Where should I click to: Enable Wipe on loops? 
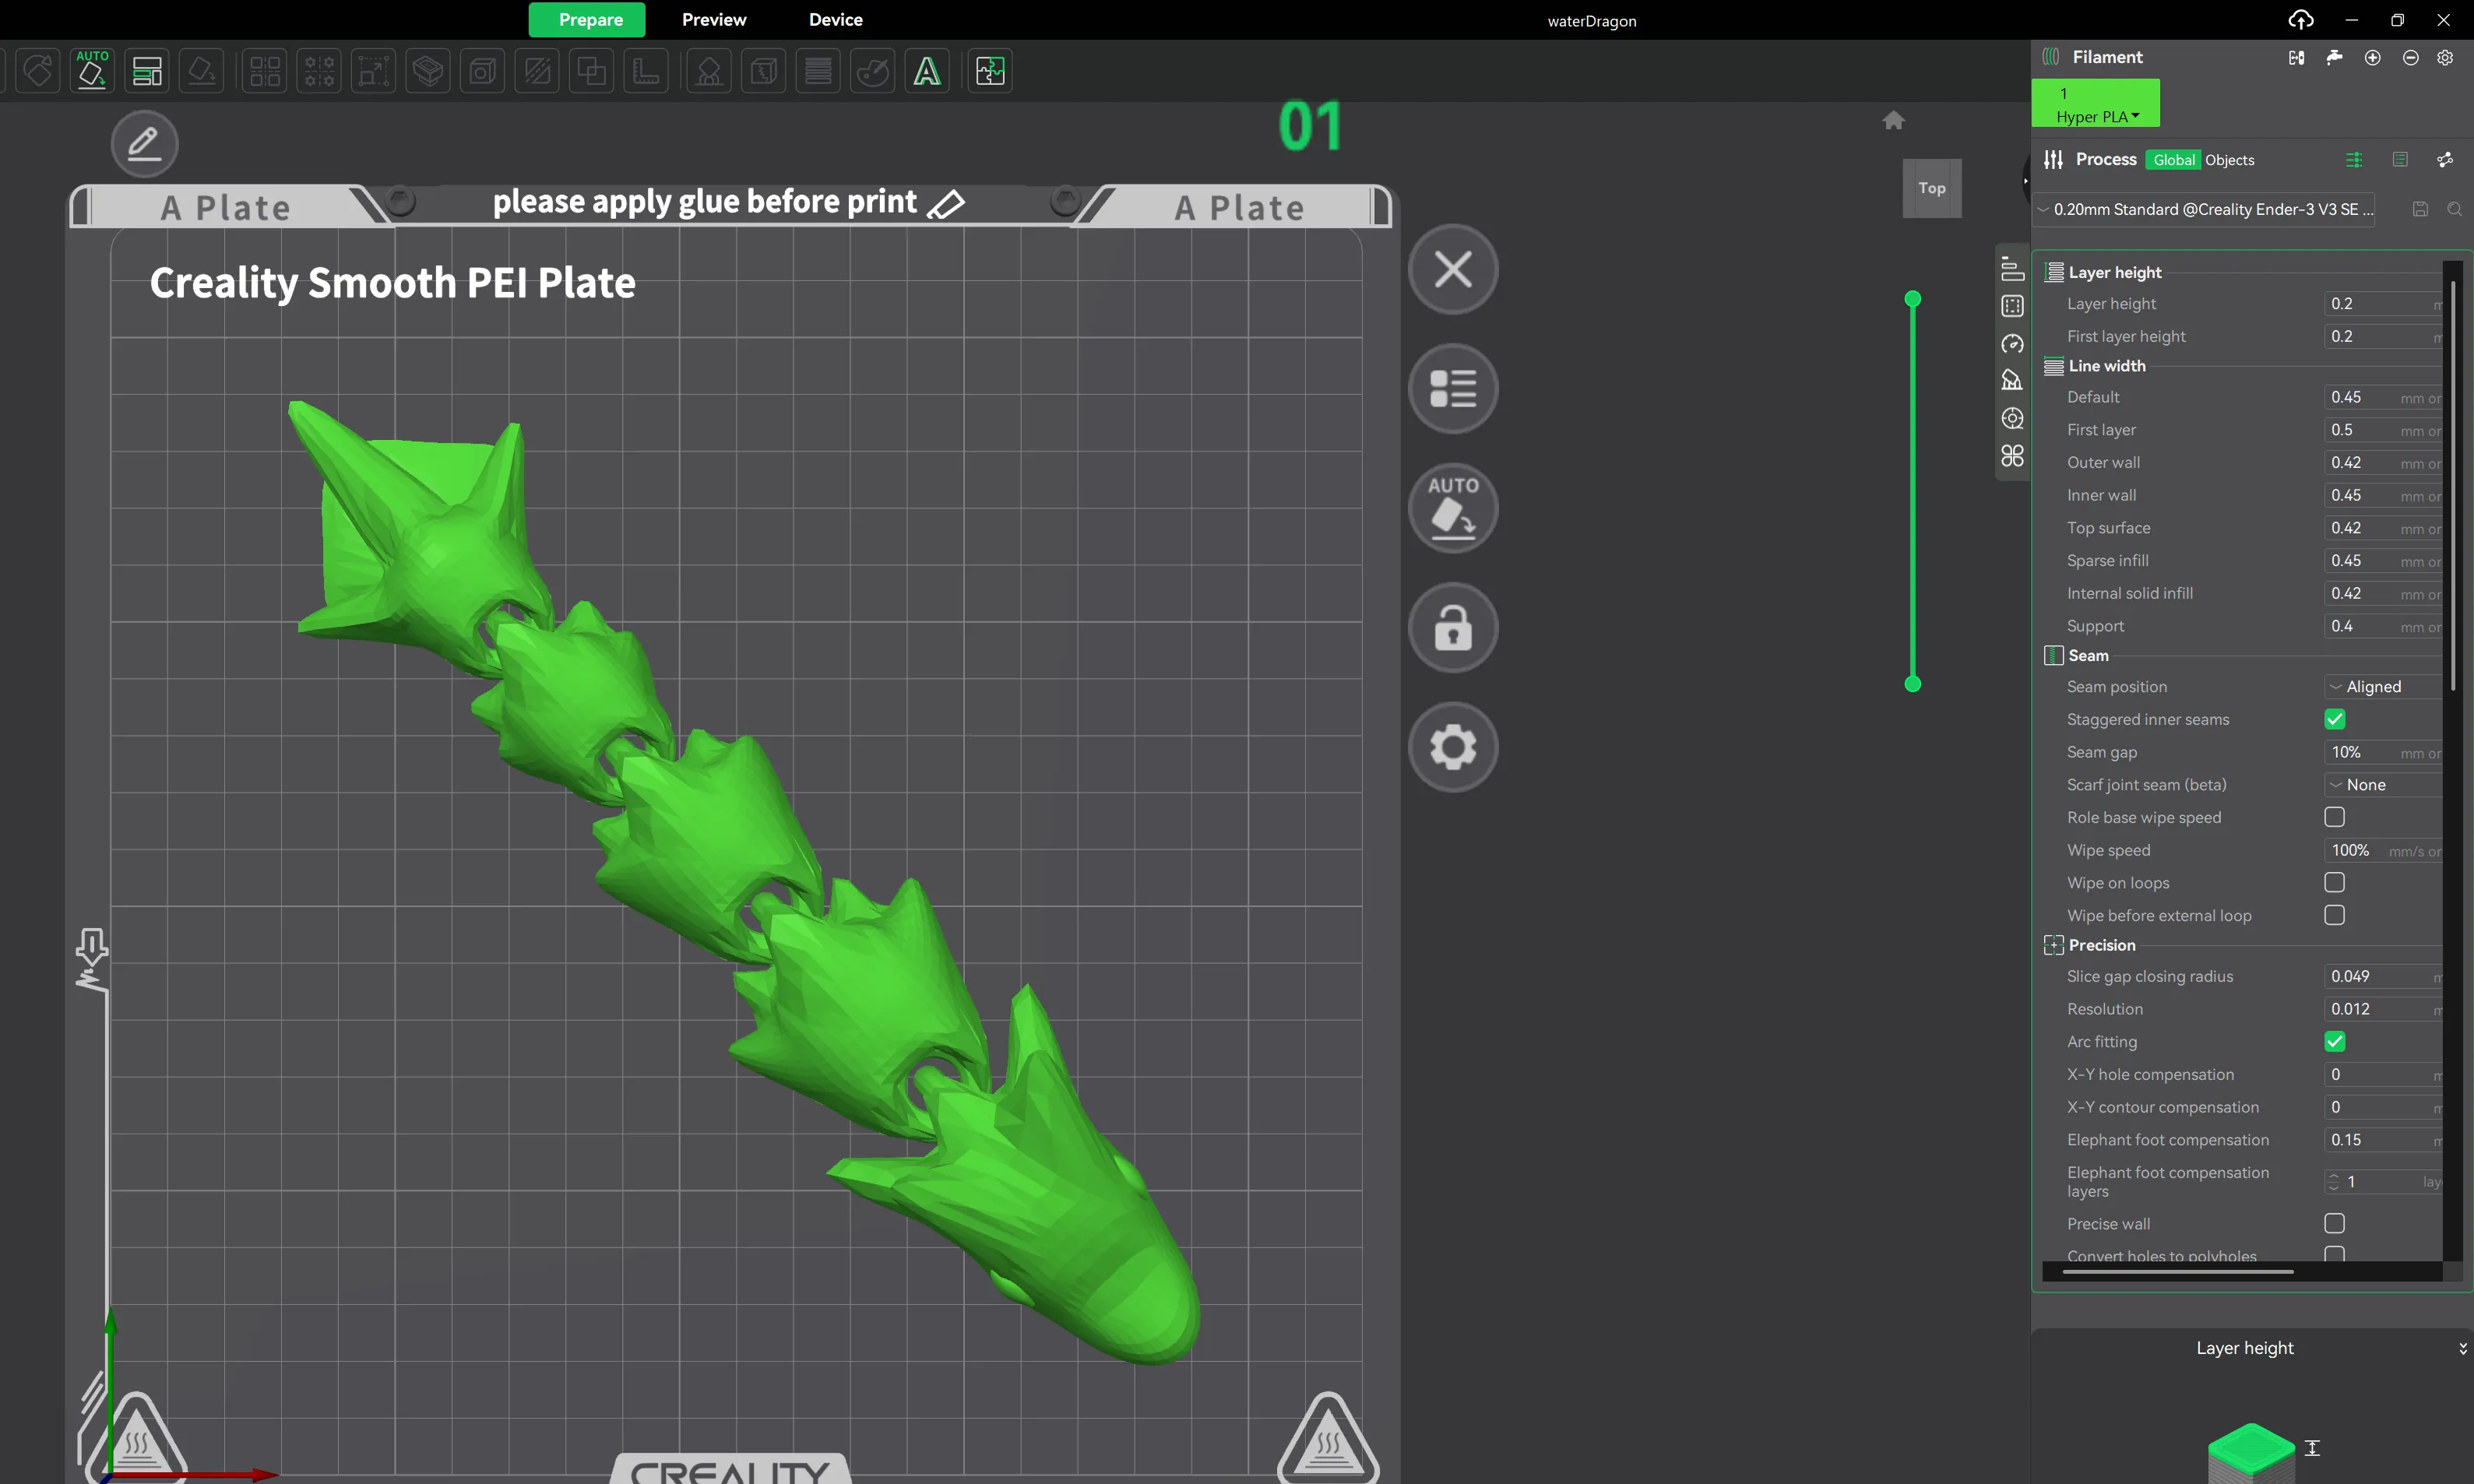2335,882
